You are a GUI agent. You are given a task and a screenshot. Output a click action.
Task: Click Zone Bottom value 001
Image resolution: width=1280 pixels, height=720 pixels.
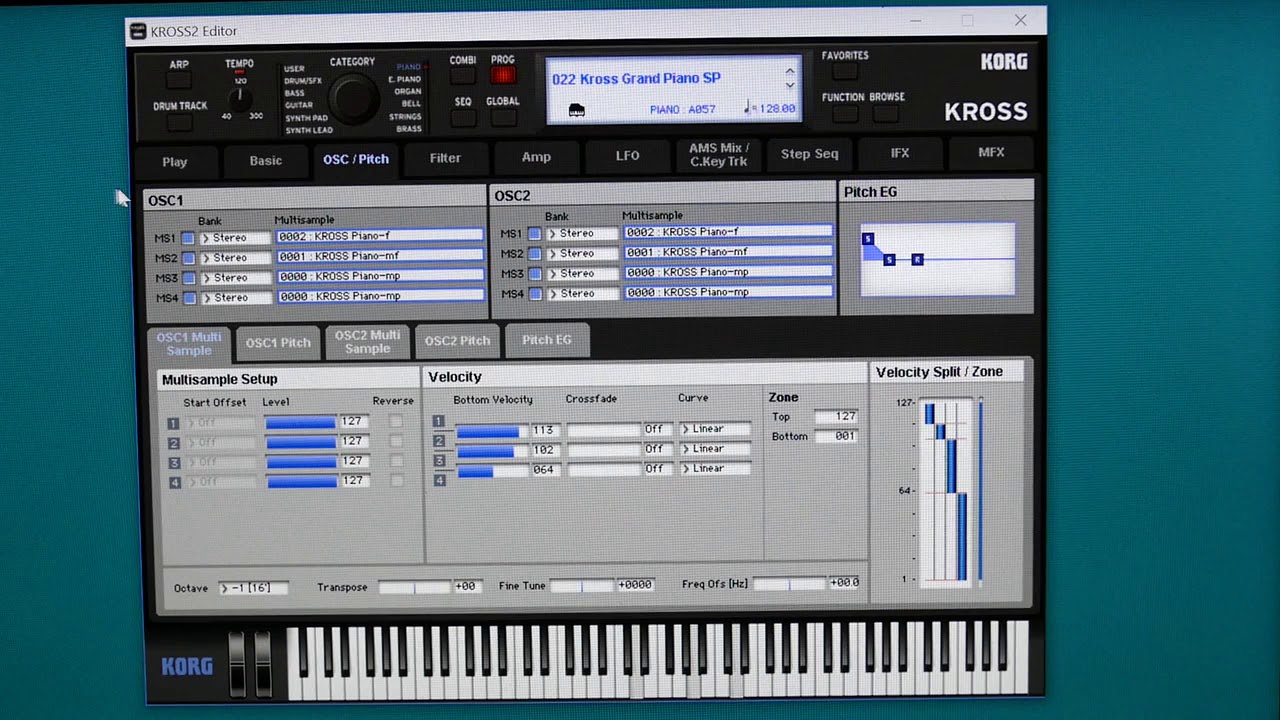(x=836, y=436)
